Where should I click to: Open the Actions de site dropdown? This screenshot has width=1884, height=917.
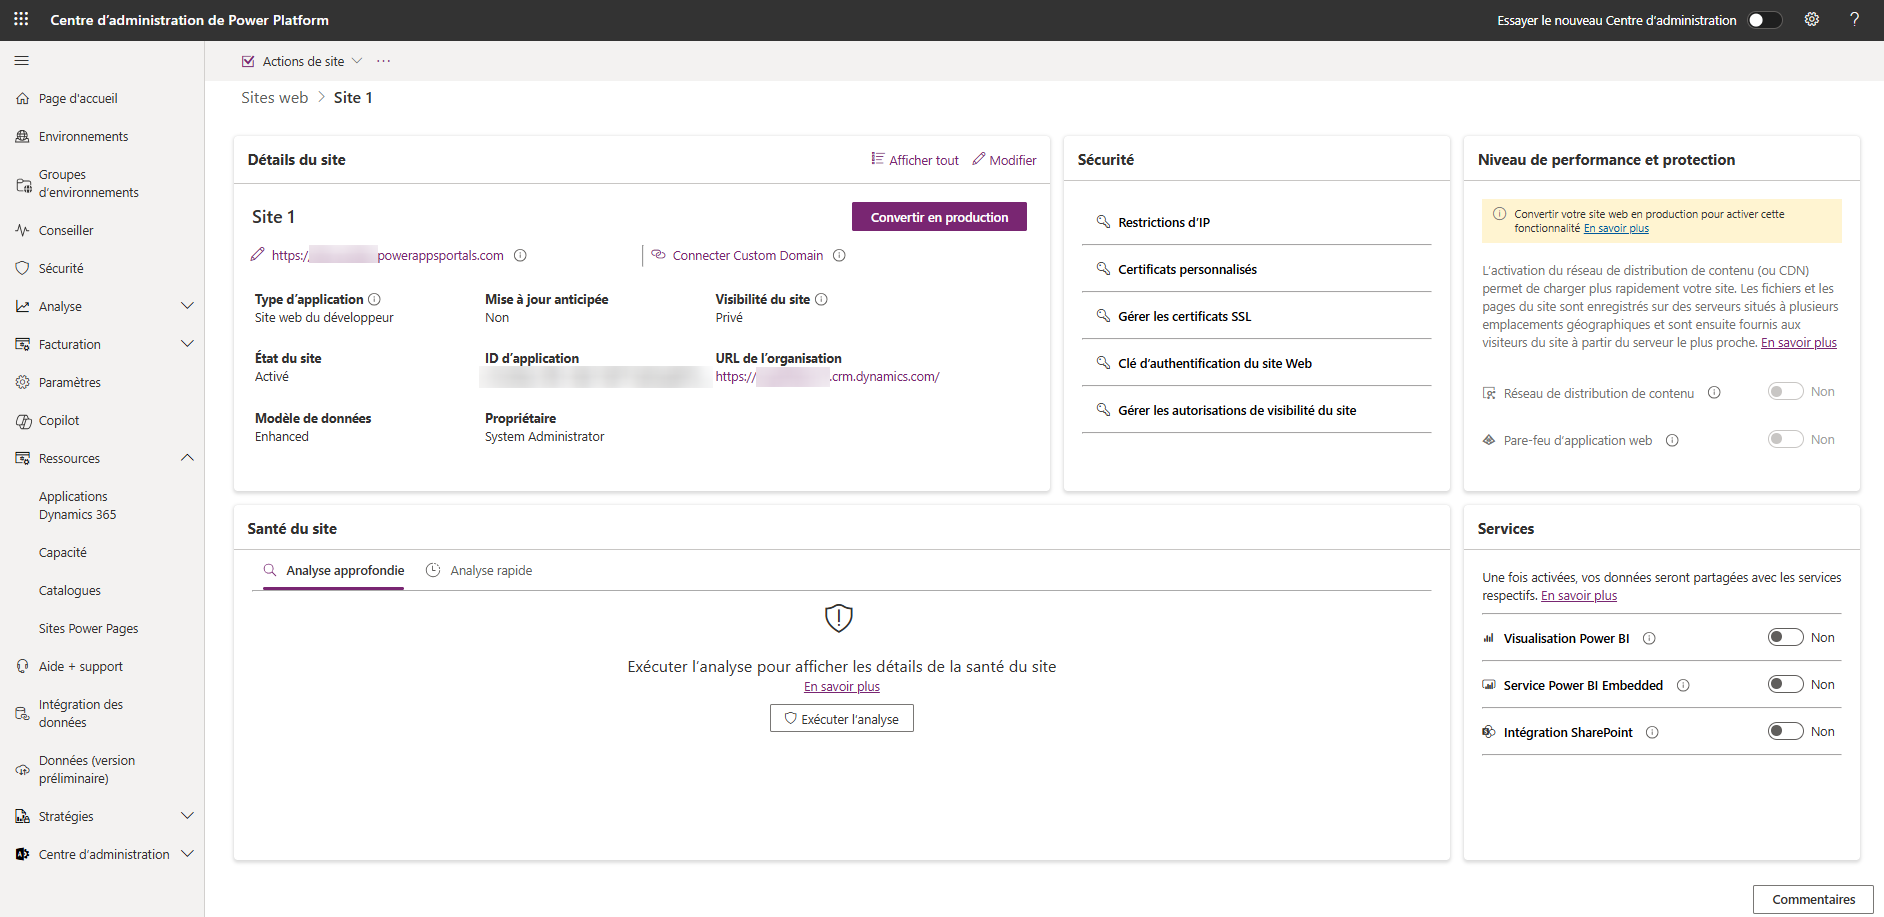pyautogui.click(x=302, y=61)
